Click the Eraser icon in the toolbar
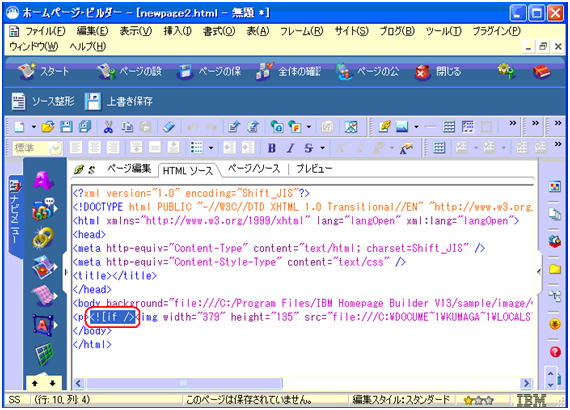This screenshot has width=570, height=410. [x=168, y=127]
